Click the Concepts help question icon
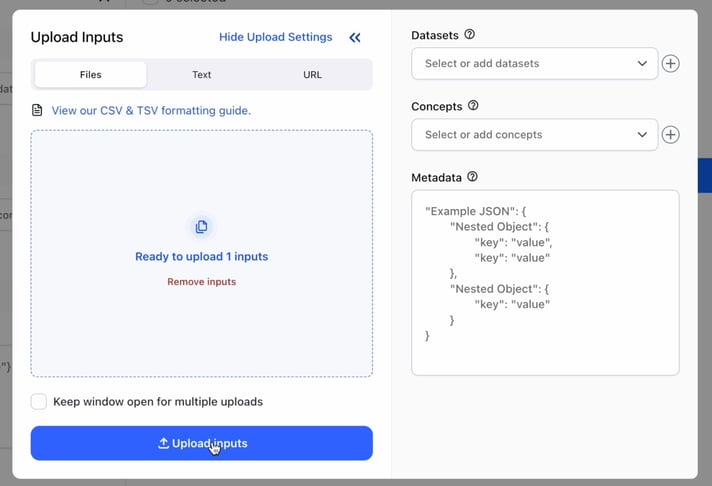The width and height of the screenshot is (712, 486). coord(473,106)
